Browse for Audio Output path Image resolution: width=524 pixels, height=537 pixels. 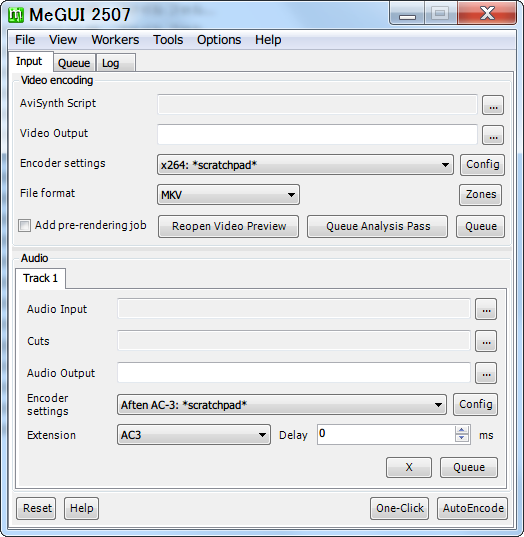click(486, 373)
